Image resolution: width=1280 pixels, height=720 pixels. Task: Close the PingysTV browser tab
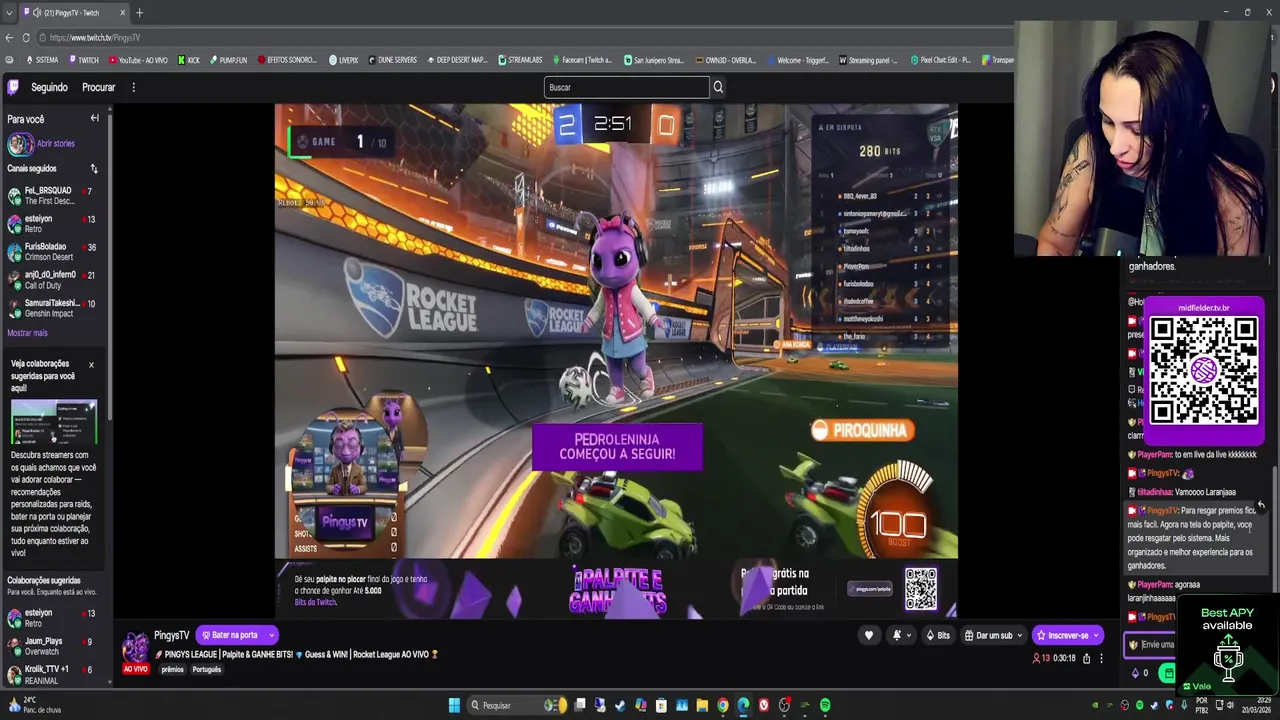pyautogui.click(x=123, y=12)
